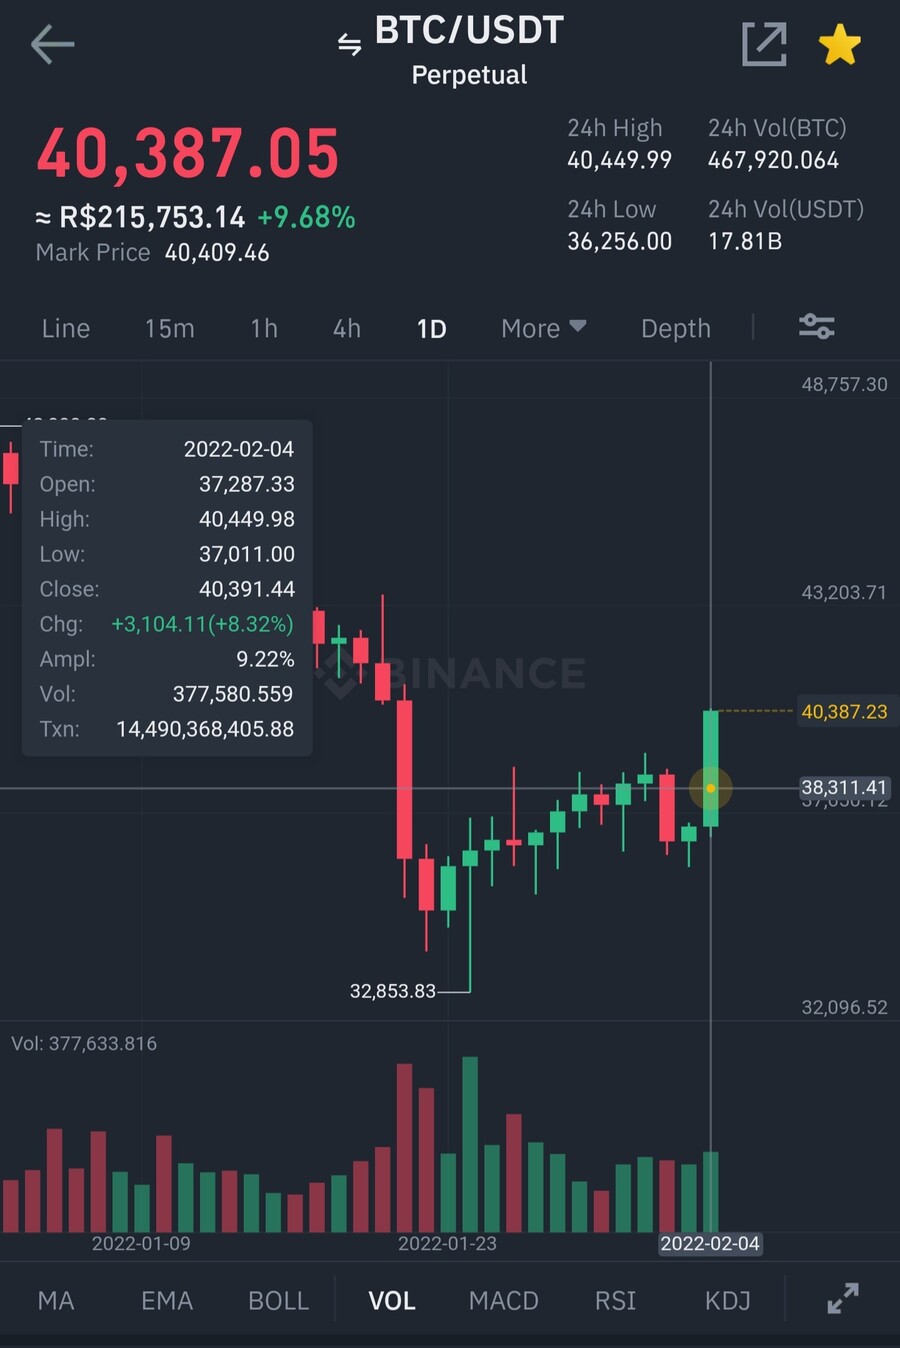Toggle the EMA indicator

point(167,1300)
